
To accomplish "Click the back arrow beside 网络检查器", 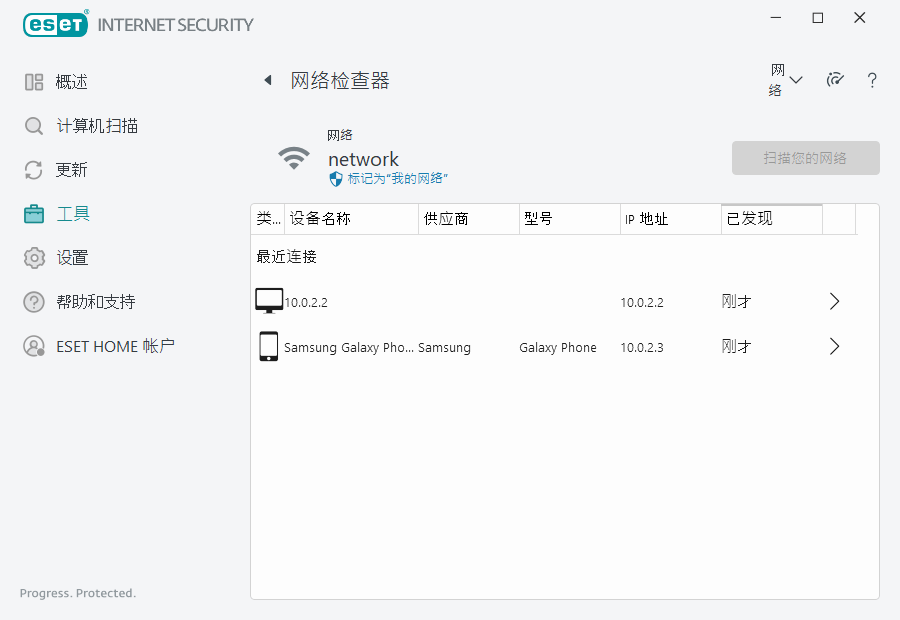I will click(268, 80).
